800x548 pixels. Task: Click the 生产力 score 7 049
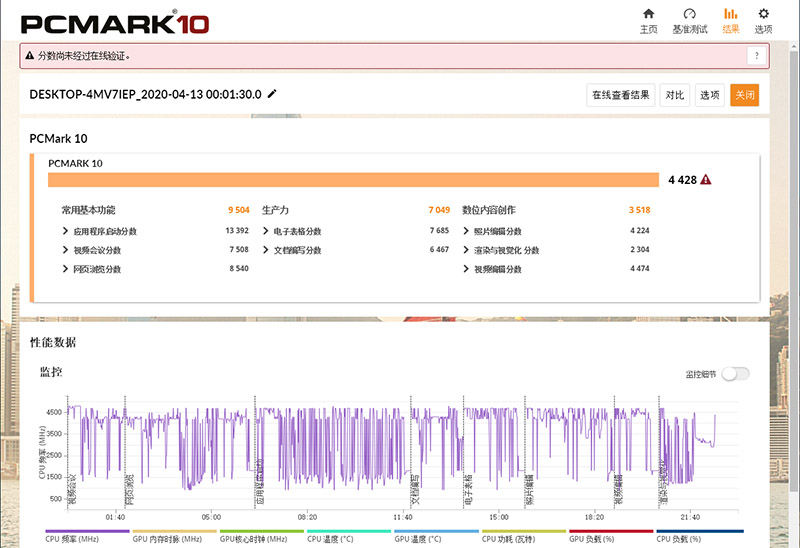pyautogui.click(x=439, y=210)
